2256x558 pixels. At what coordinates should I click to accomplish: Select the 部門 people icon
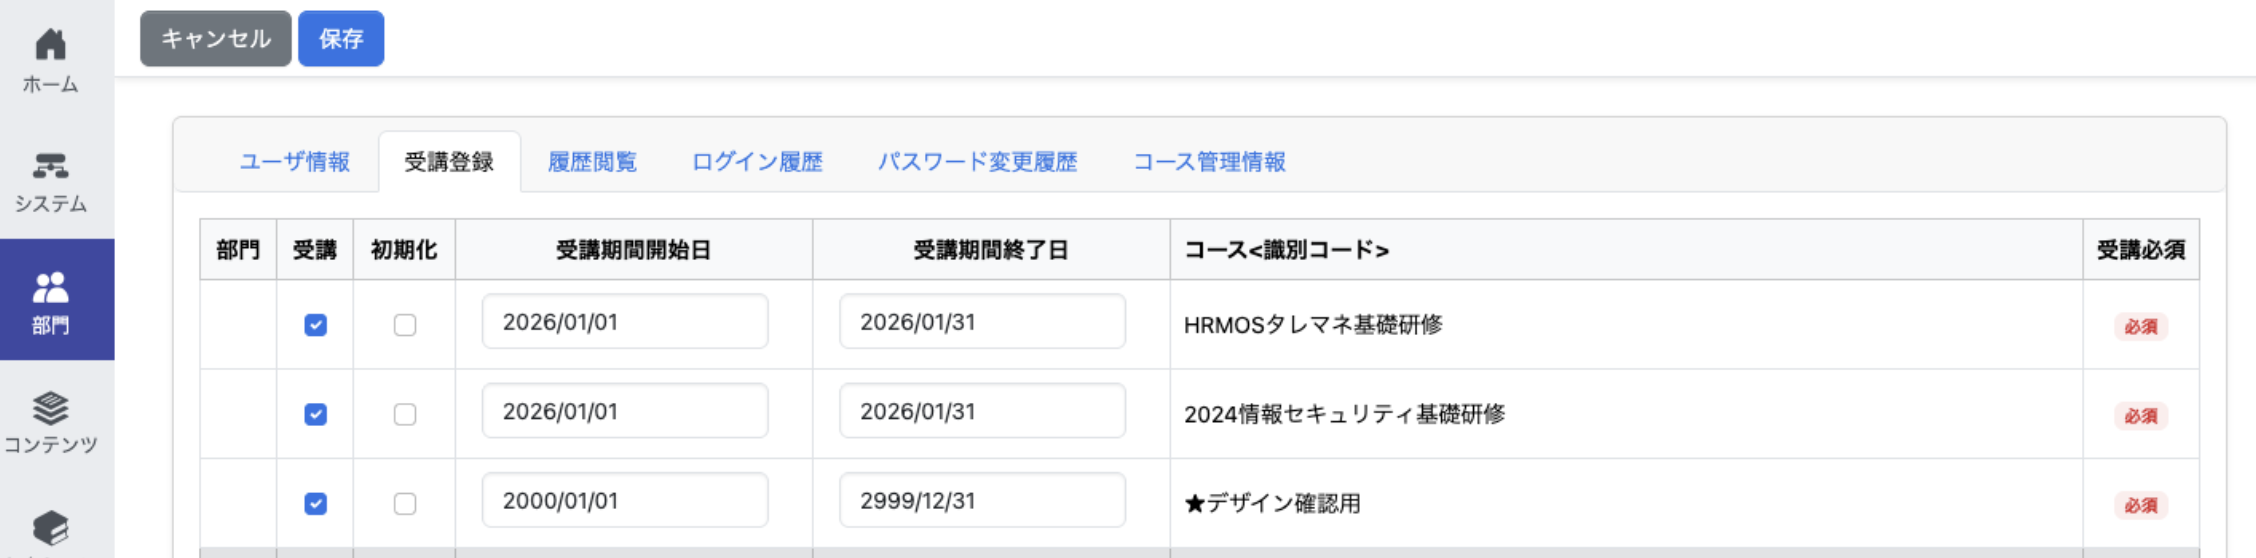pyautogui.click(x=50, y=288)
